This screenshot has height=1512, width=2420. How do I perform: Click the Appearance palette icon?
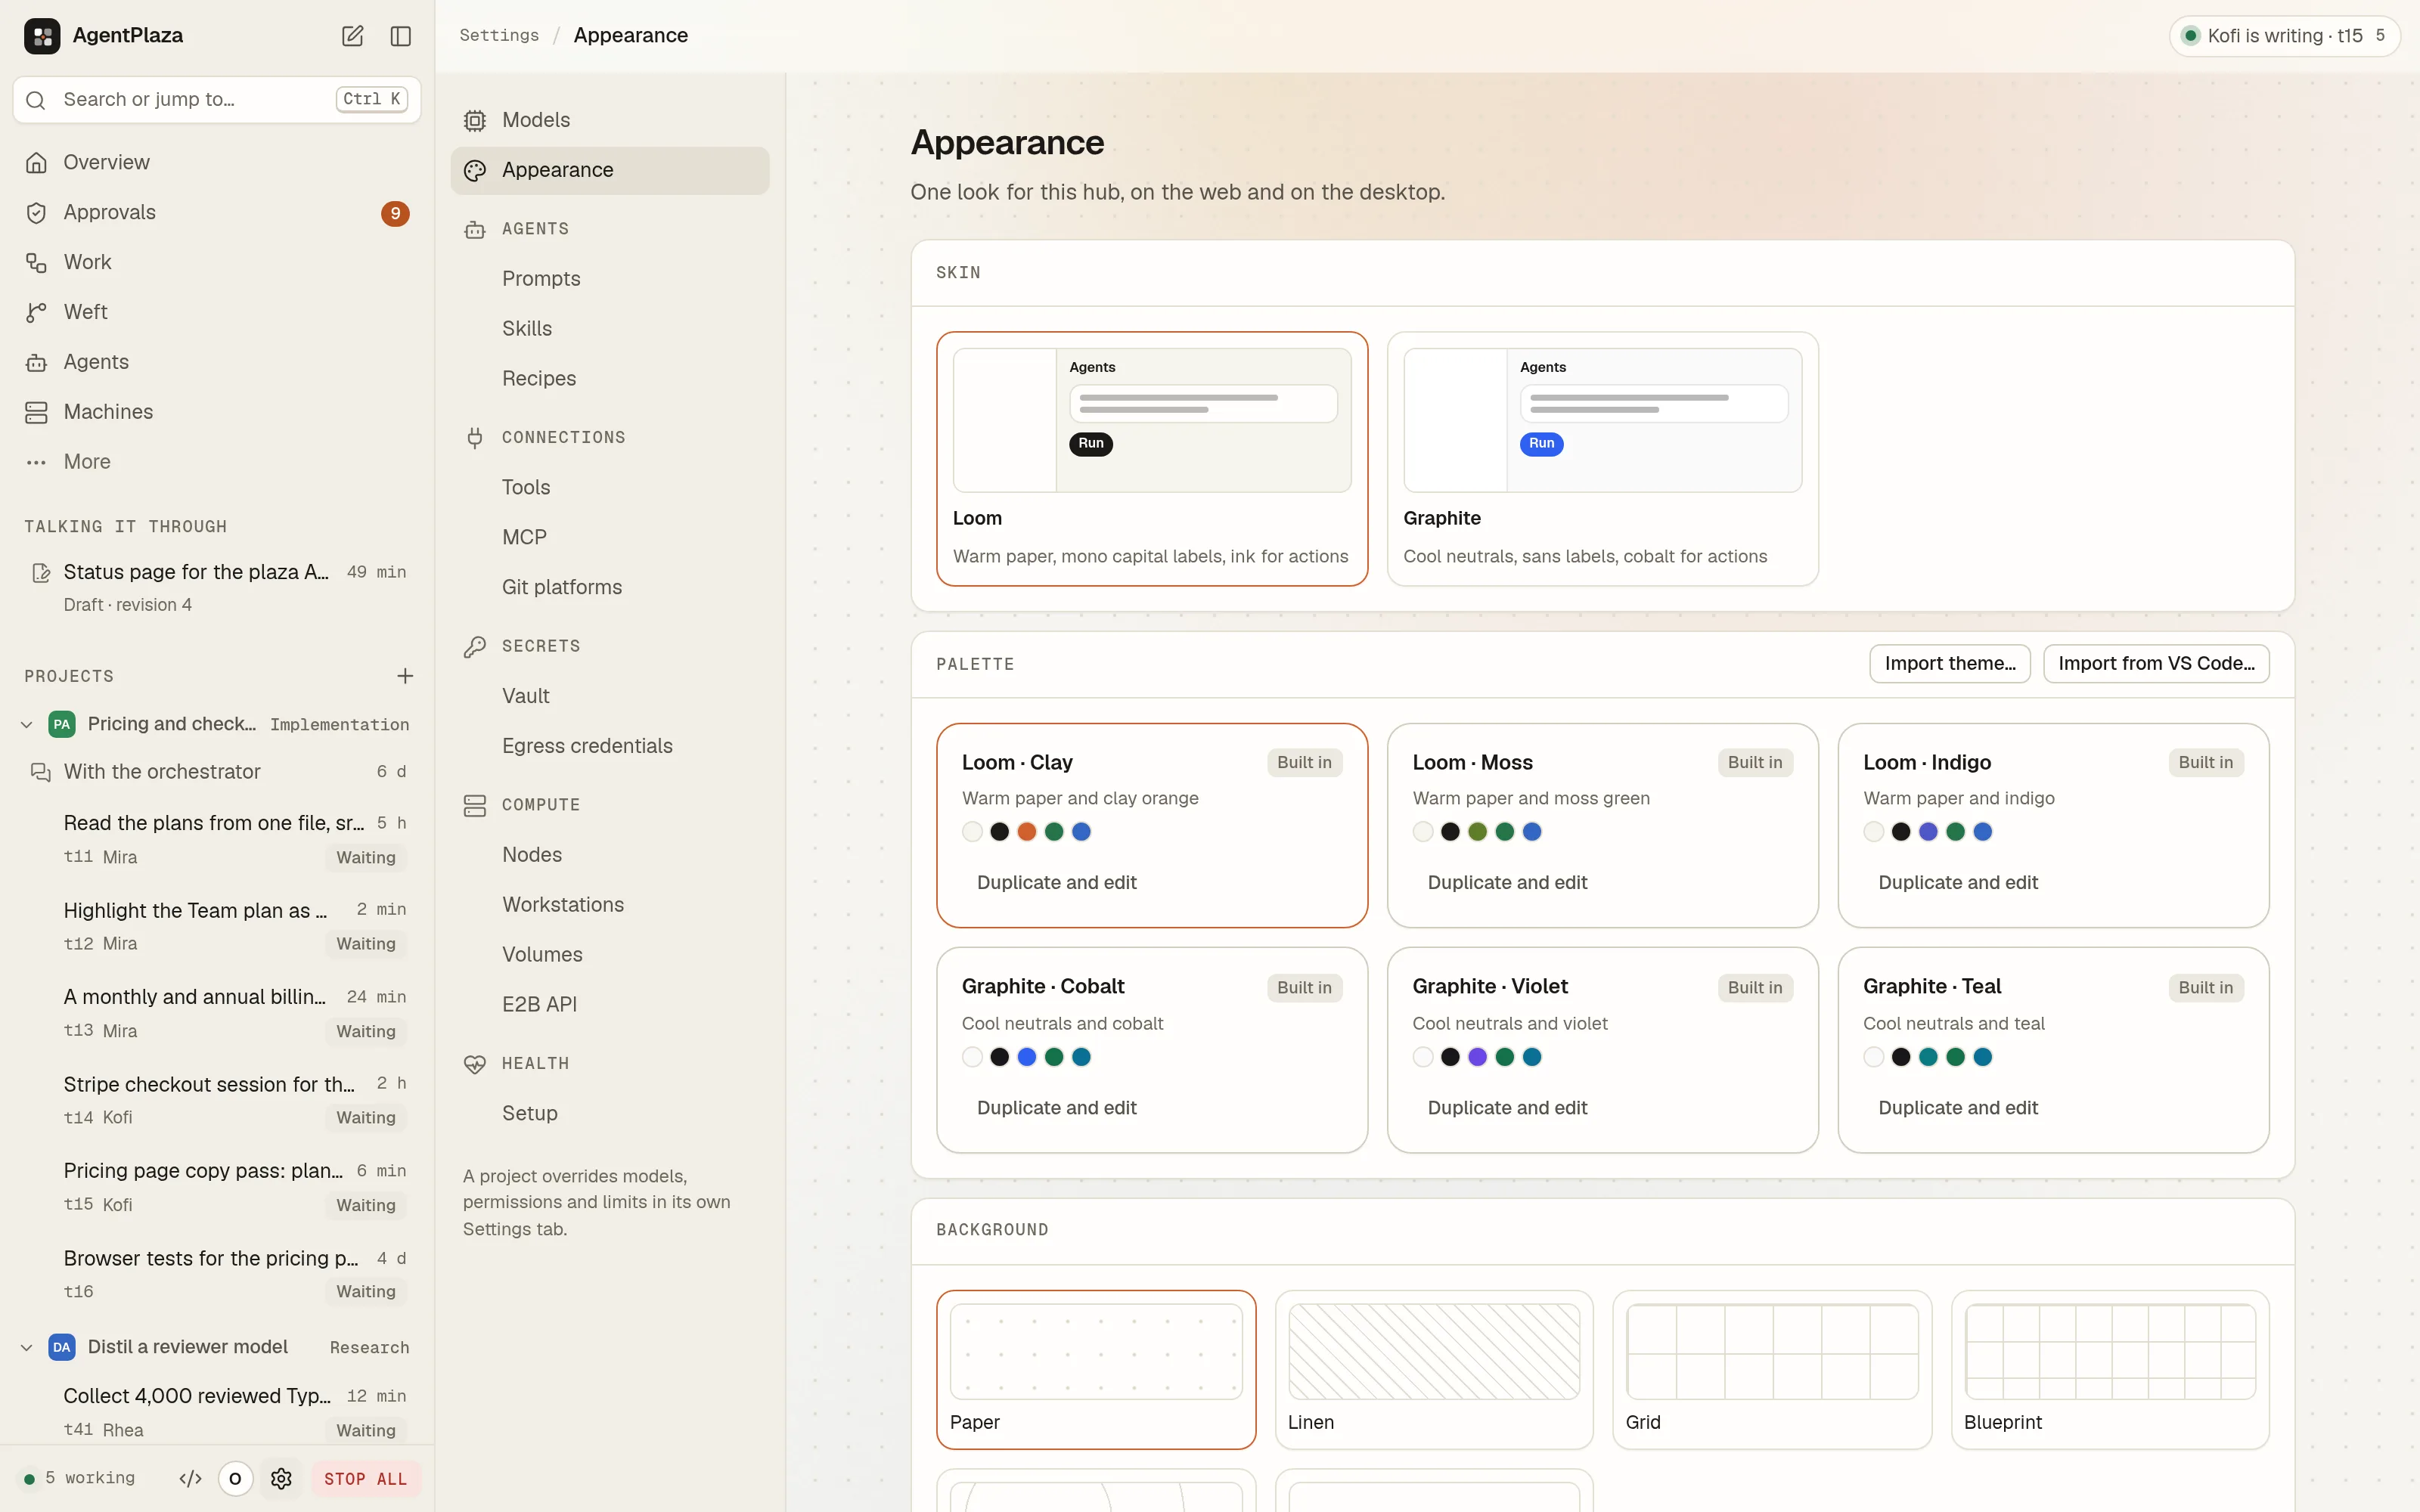pos(475,170)
